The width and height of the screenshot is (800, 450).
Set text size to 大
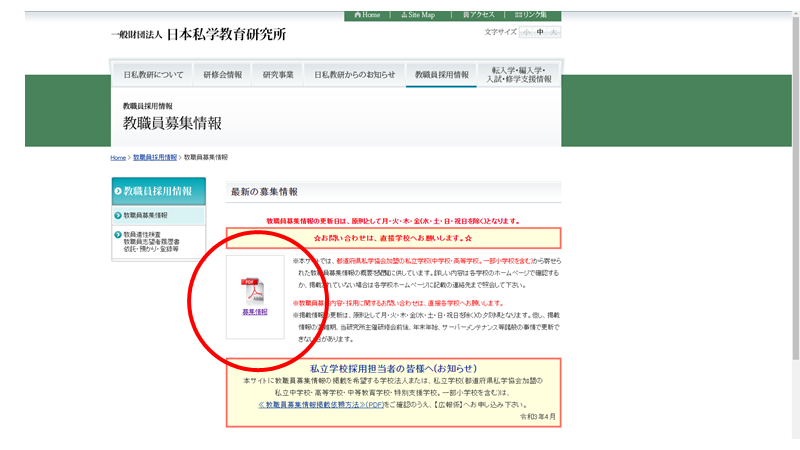(554, 32)
